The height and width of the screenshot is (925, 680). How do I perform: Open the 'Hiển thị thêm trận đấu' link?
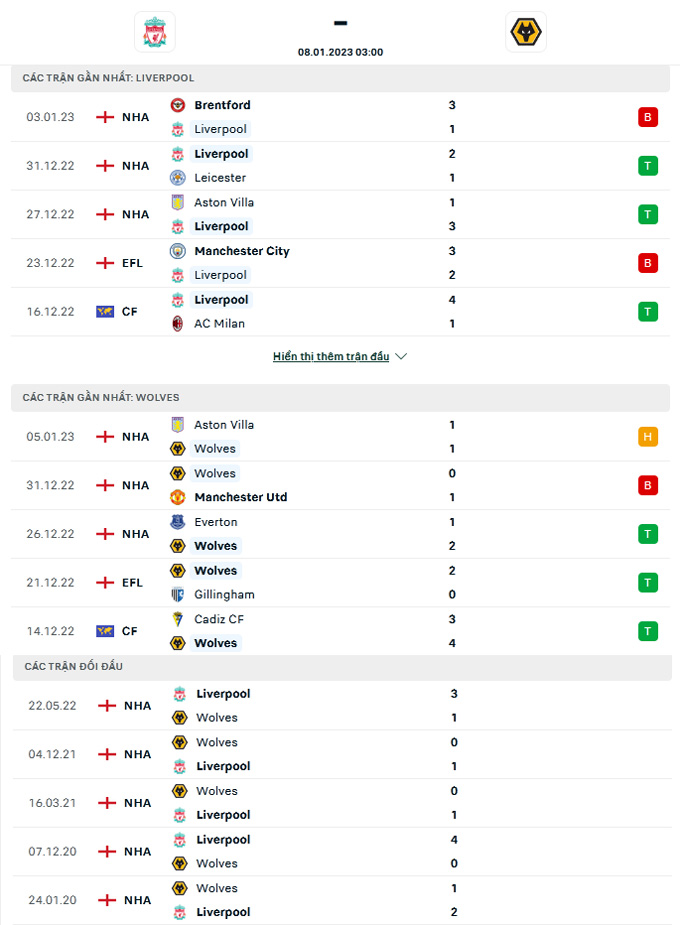331,356
